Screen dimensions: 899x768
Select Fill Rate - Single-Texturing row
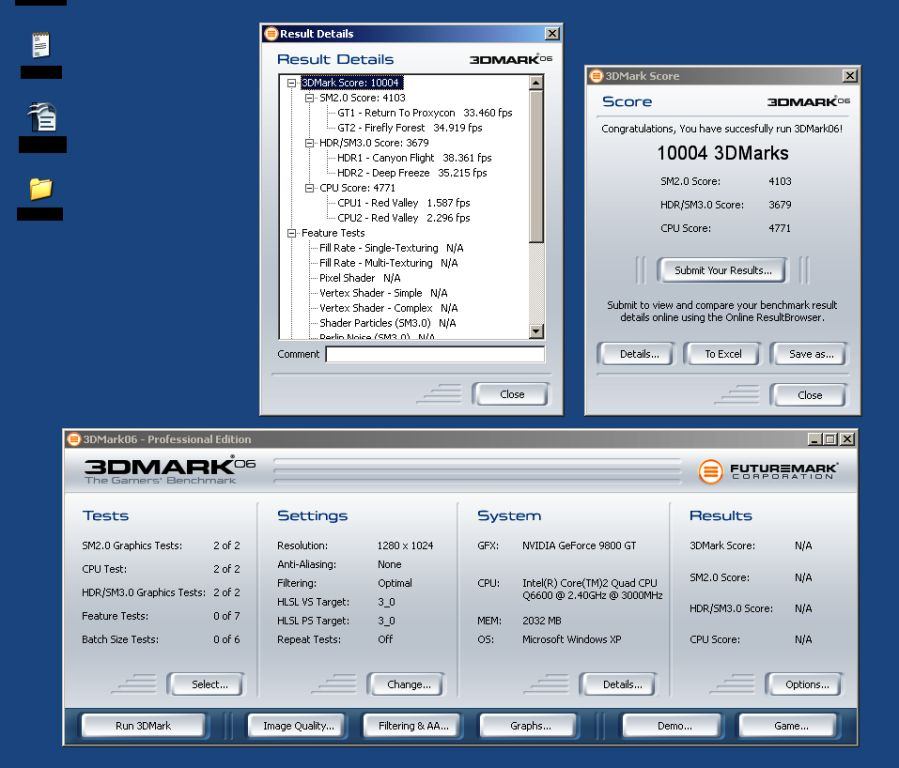coord(391,248)
